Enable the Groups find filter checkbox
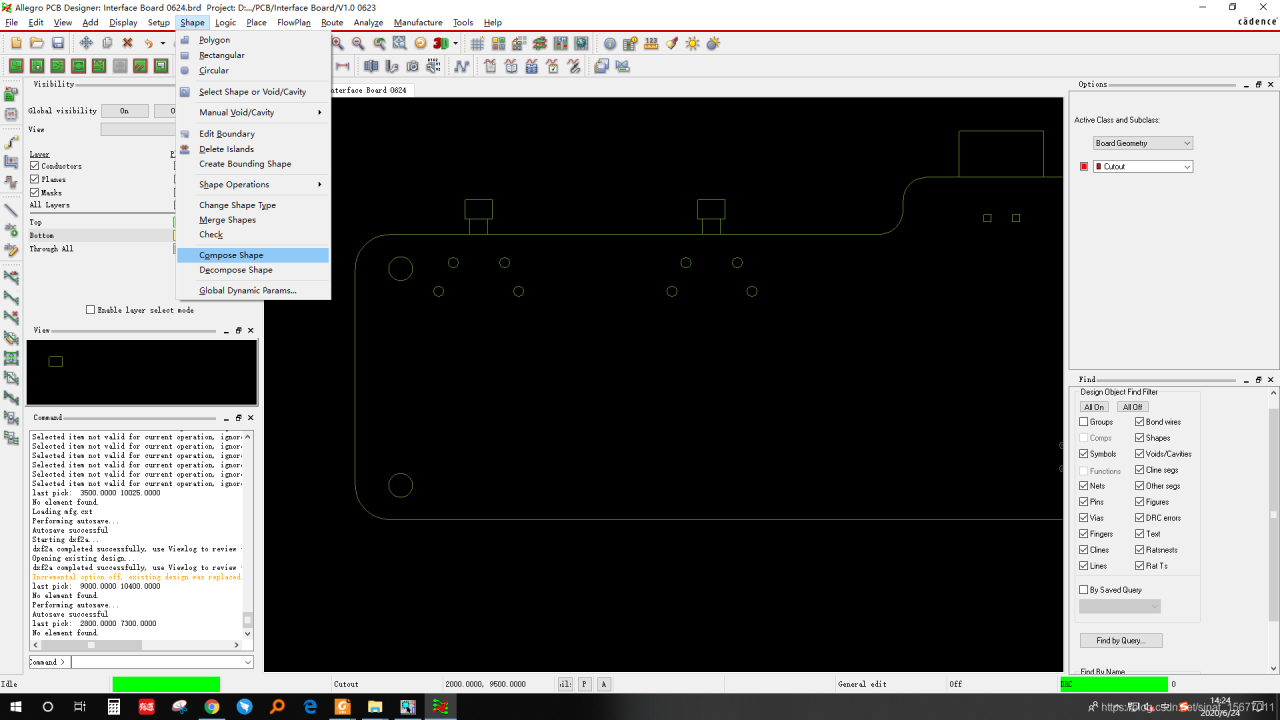1280x720 pixels. pos(1084,422)
